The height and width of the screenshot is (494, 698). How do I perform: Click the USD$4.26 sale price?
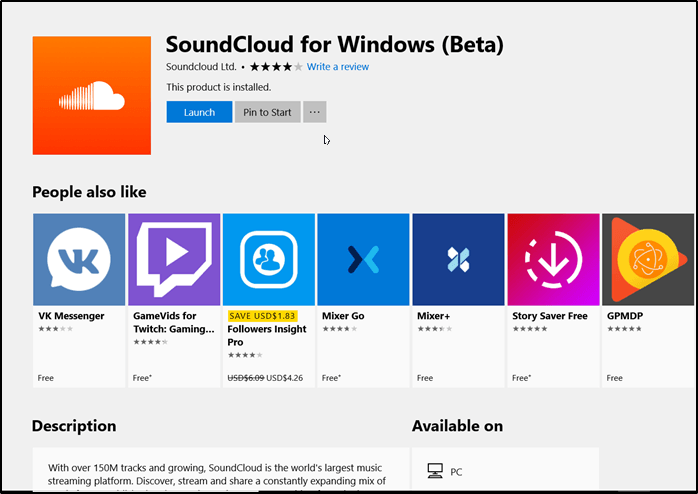click(284, 378)
